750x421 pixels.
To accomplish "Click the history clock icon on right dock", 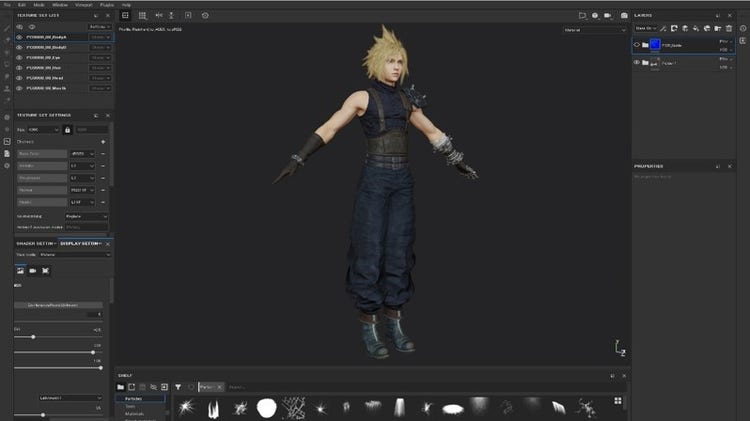I will pyautogui.click(x=743, y=28).
